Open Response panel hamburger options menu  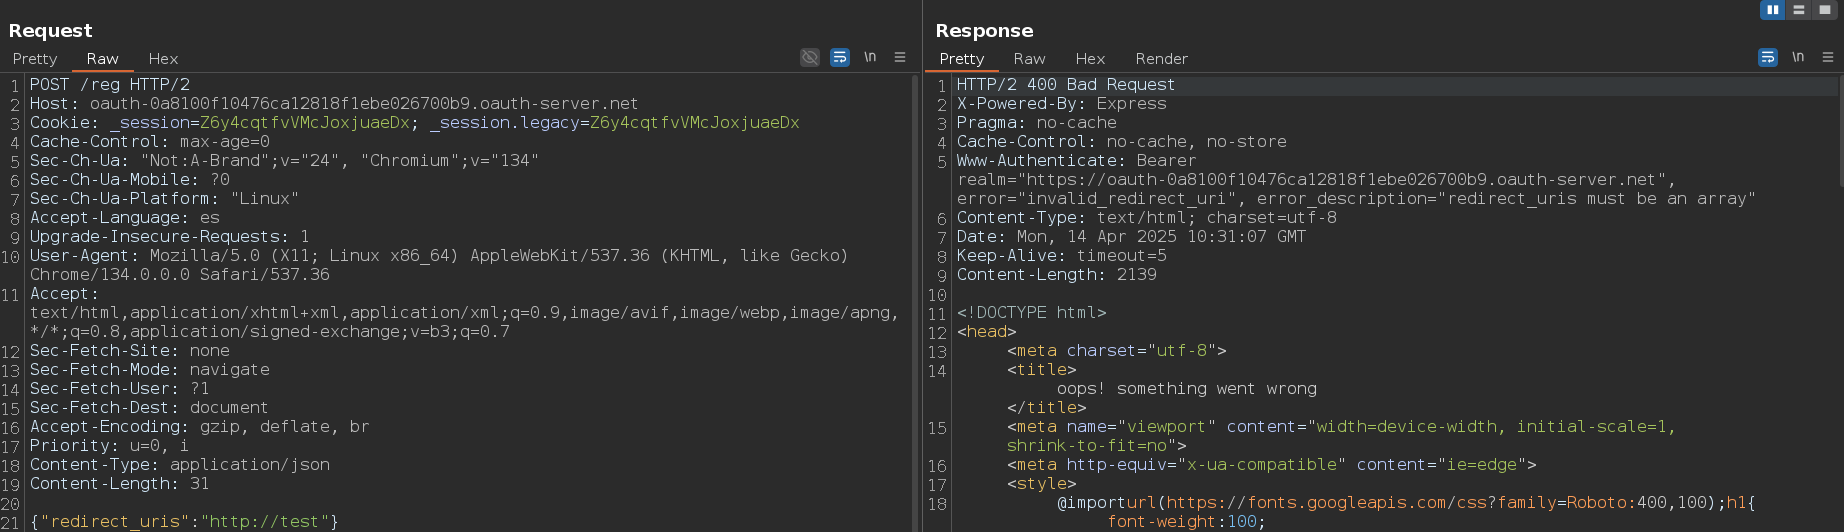pos(1828,58)
